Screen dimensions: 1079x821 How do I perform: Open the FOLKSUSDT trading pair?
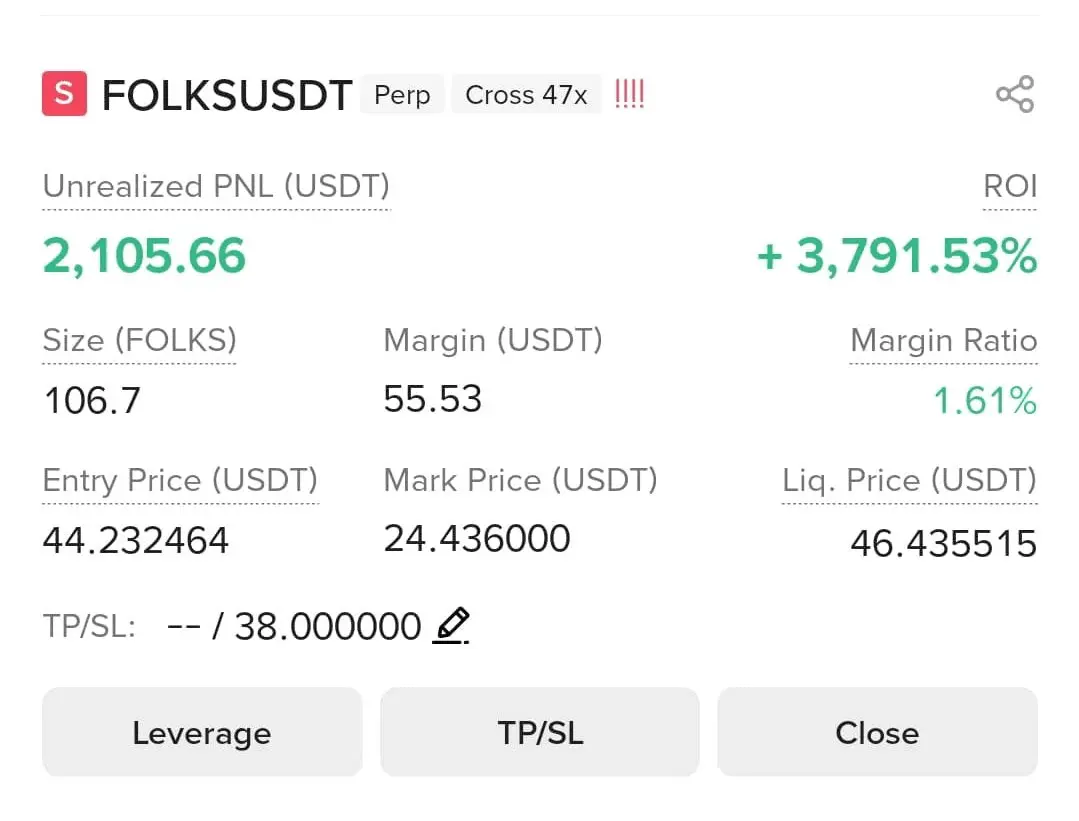[227, 96]
